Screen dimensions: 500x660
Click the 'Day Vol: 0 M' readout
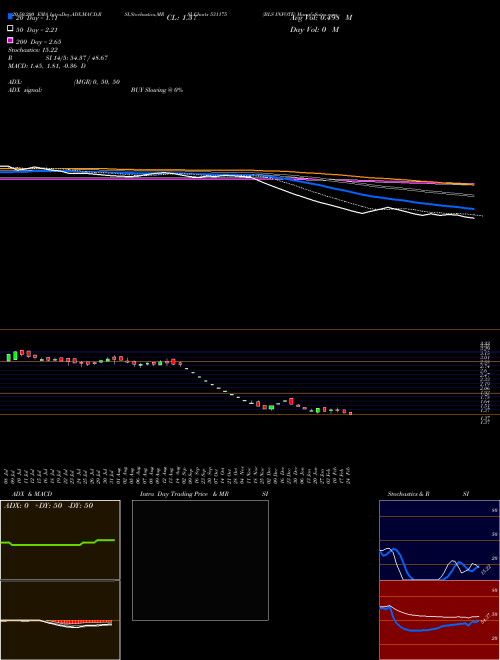coord(314,30)
